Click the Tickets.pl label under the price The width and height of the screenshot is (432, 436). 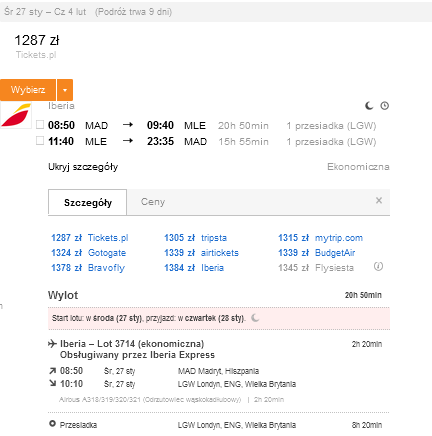tap(36, 55)
